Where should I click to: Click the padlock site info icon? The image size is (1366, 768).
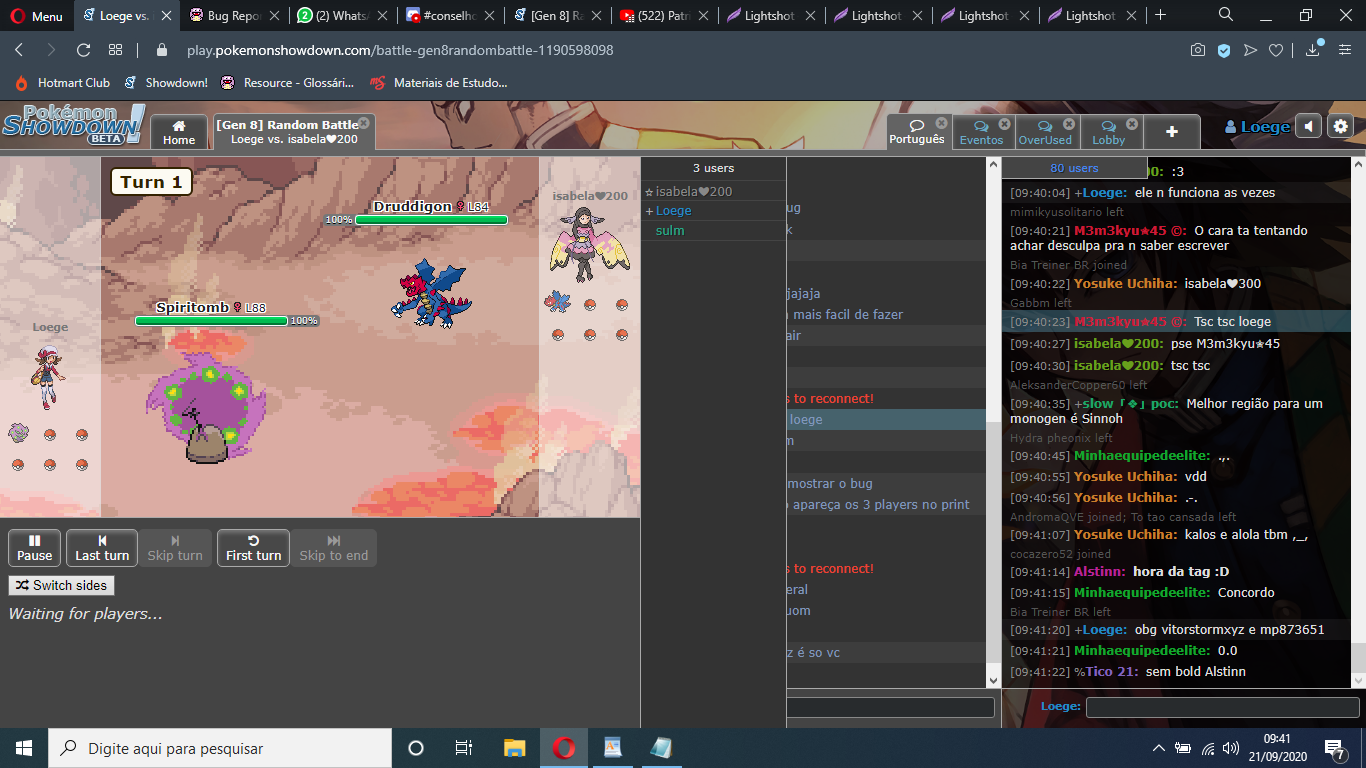pyautogui.click(x=163, y=50)
